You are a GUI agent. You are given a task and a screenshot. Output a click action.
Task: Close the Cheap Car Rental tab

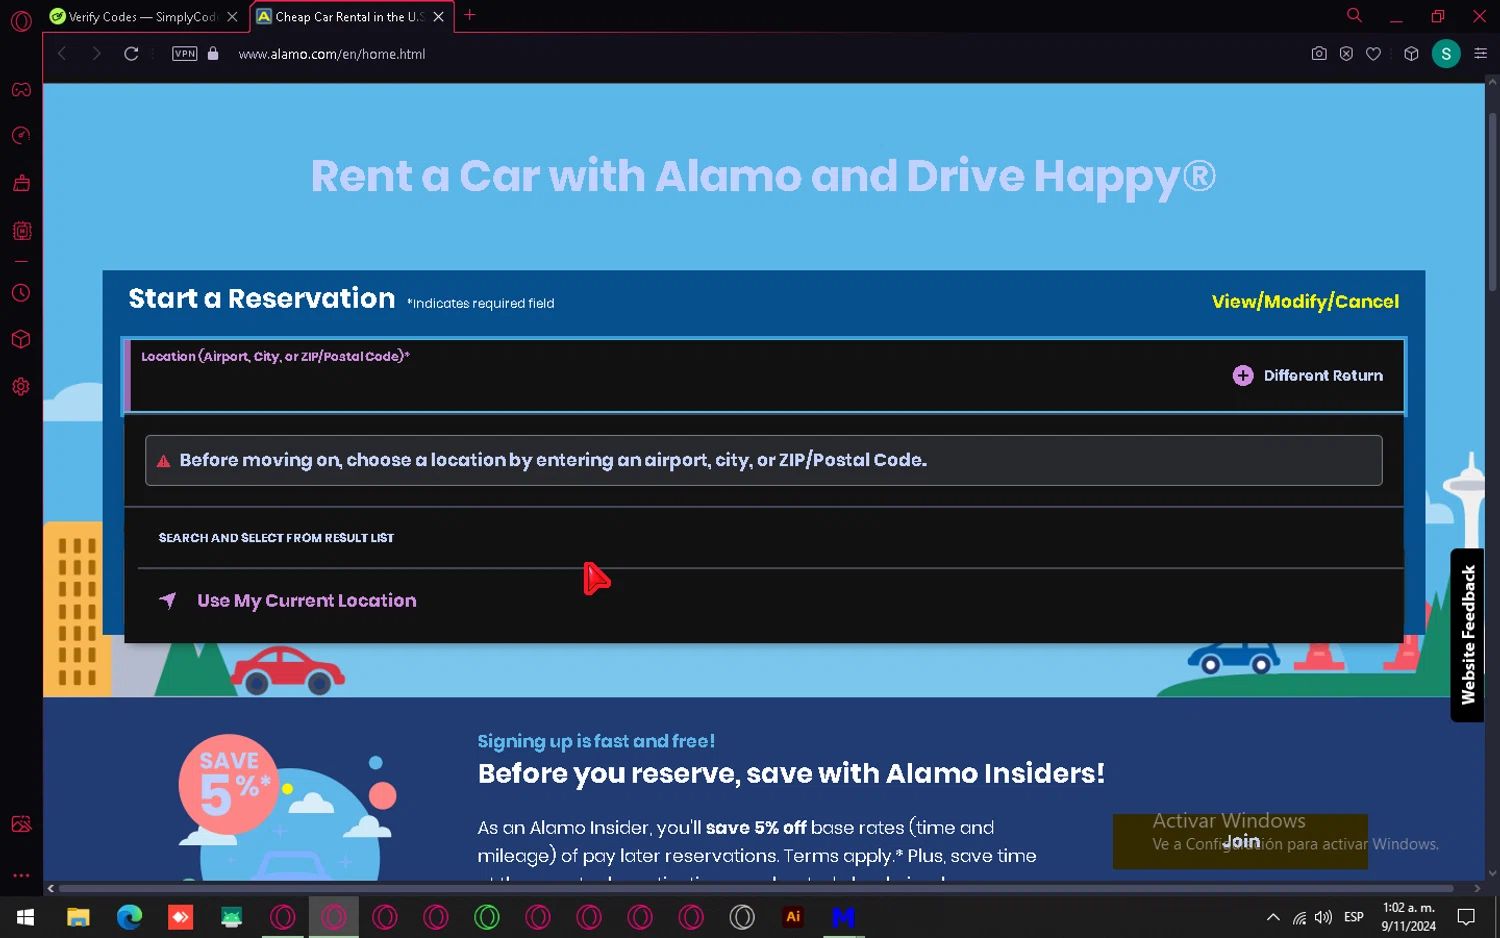(438, 17)
